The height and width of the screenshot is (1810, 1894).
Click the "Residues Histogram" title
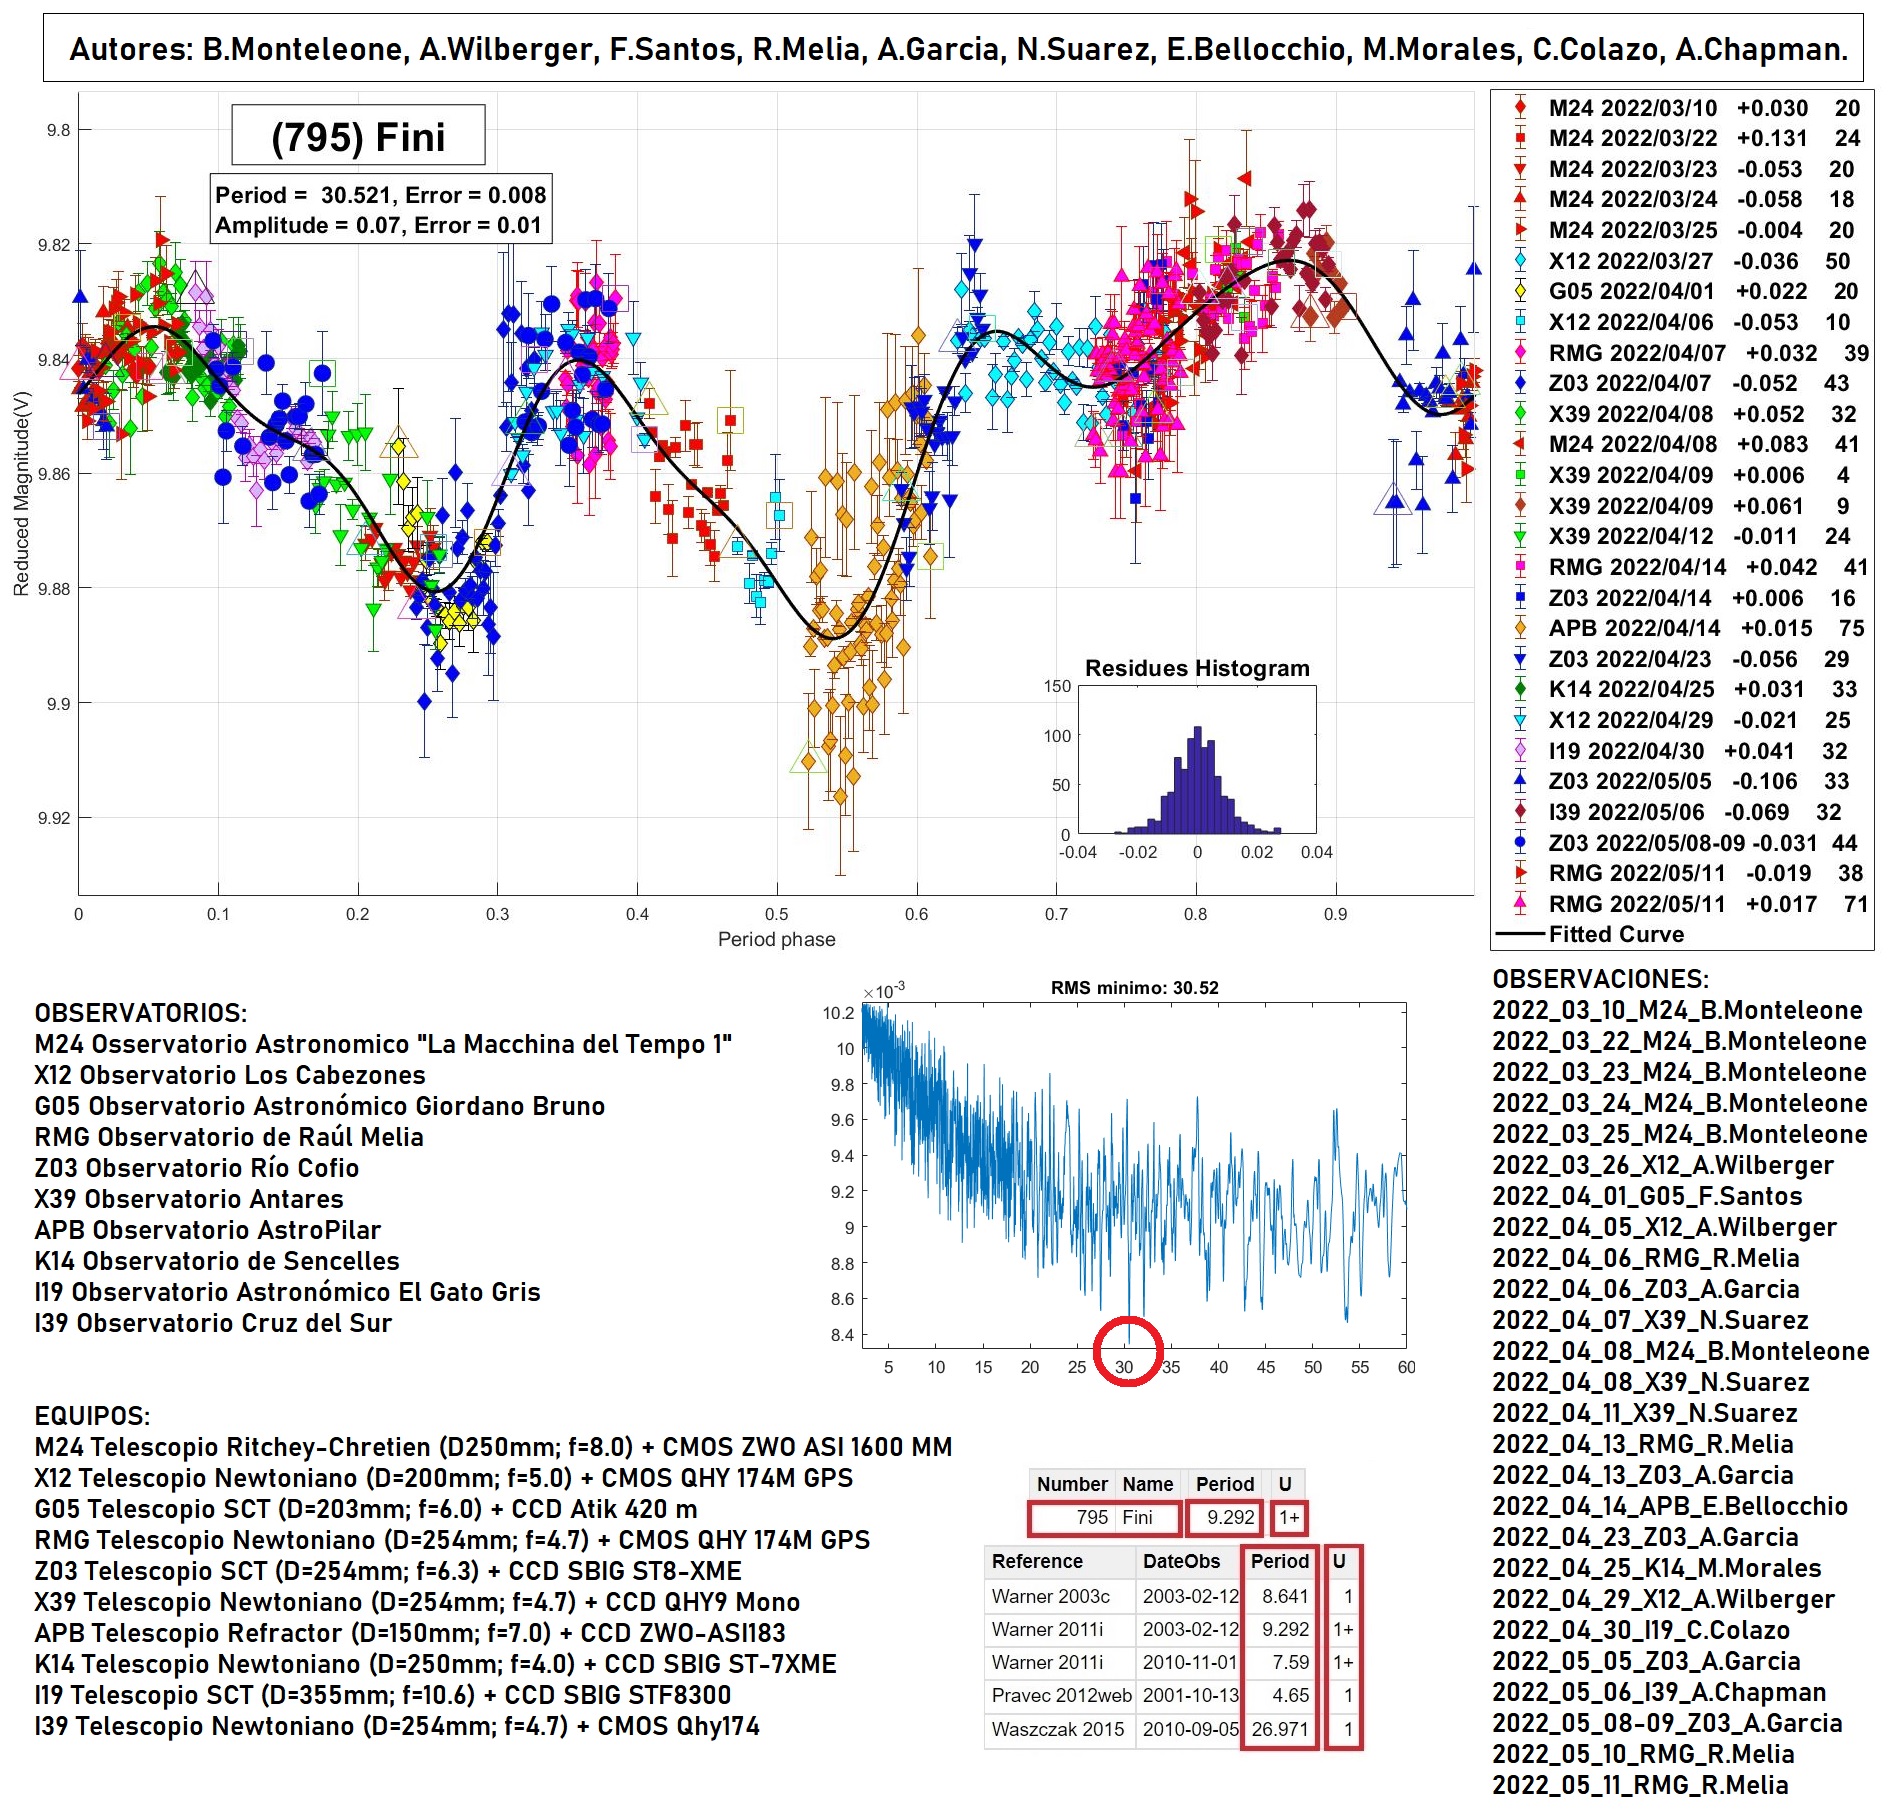pyautogui.click(x=1197, y=668)
